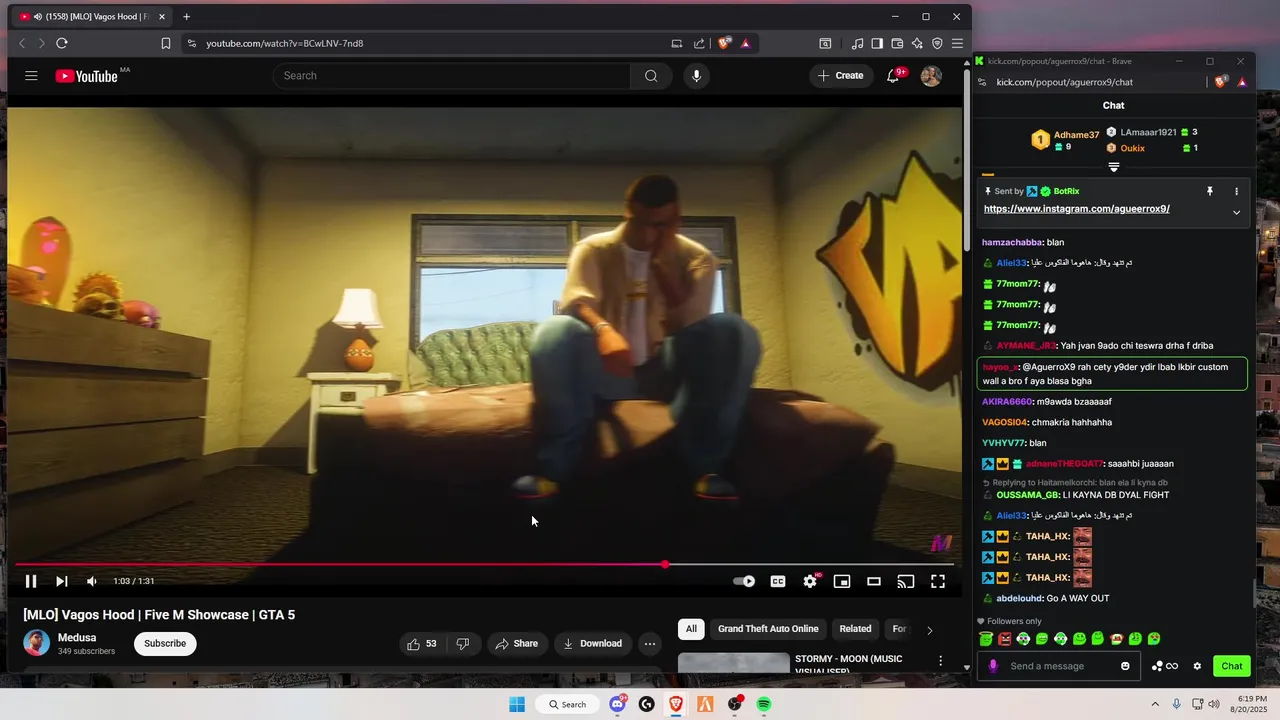
Task: Open Discord from the taskbar
Action: pyautogui.click(x=618, y=704)
